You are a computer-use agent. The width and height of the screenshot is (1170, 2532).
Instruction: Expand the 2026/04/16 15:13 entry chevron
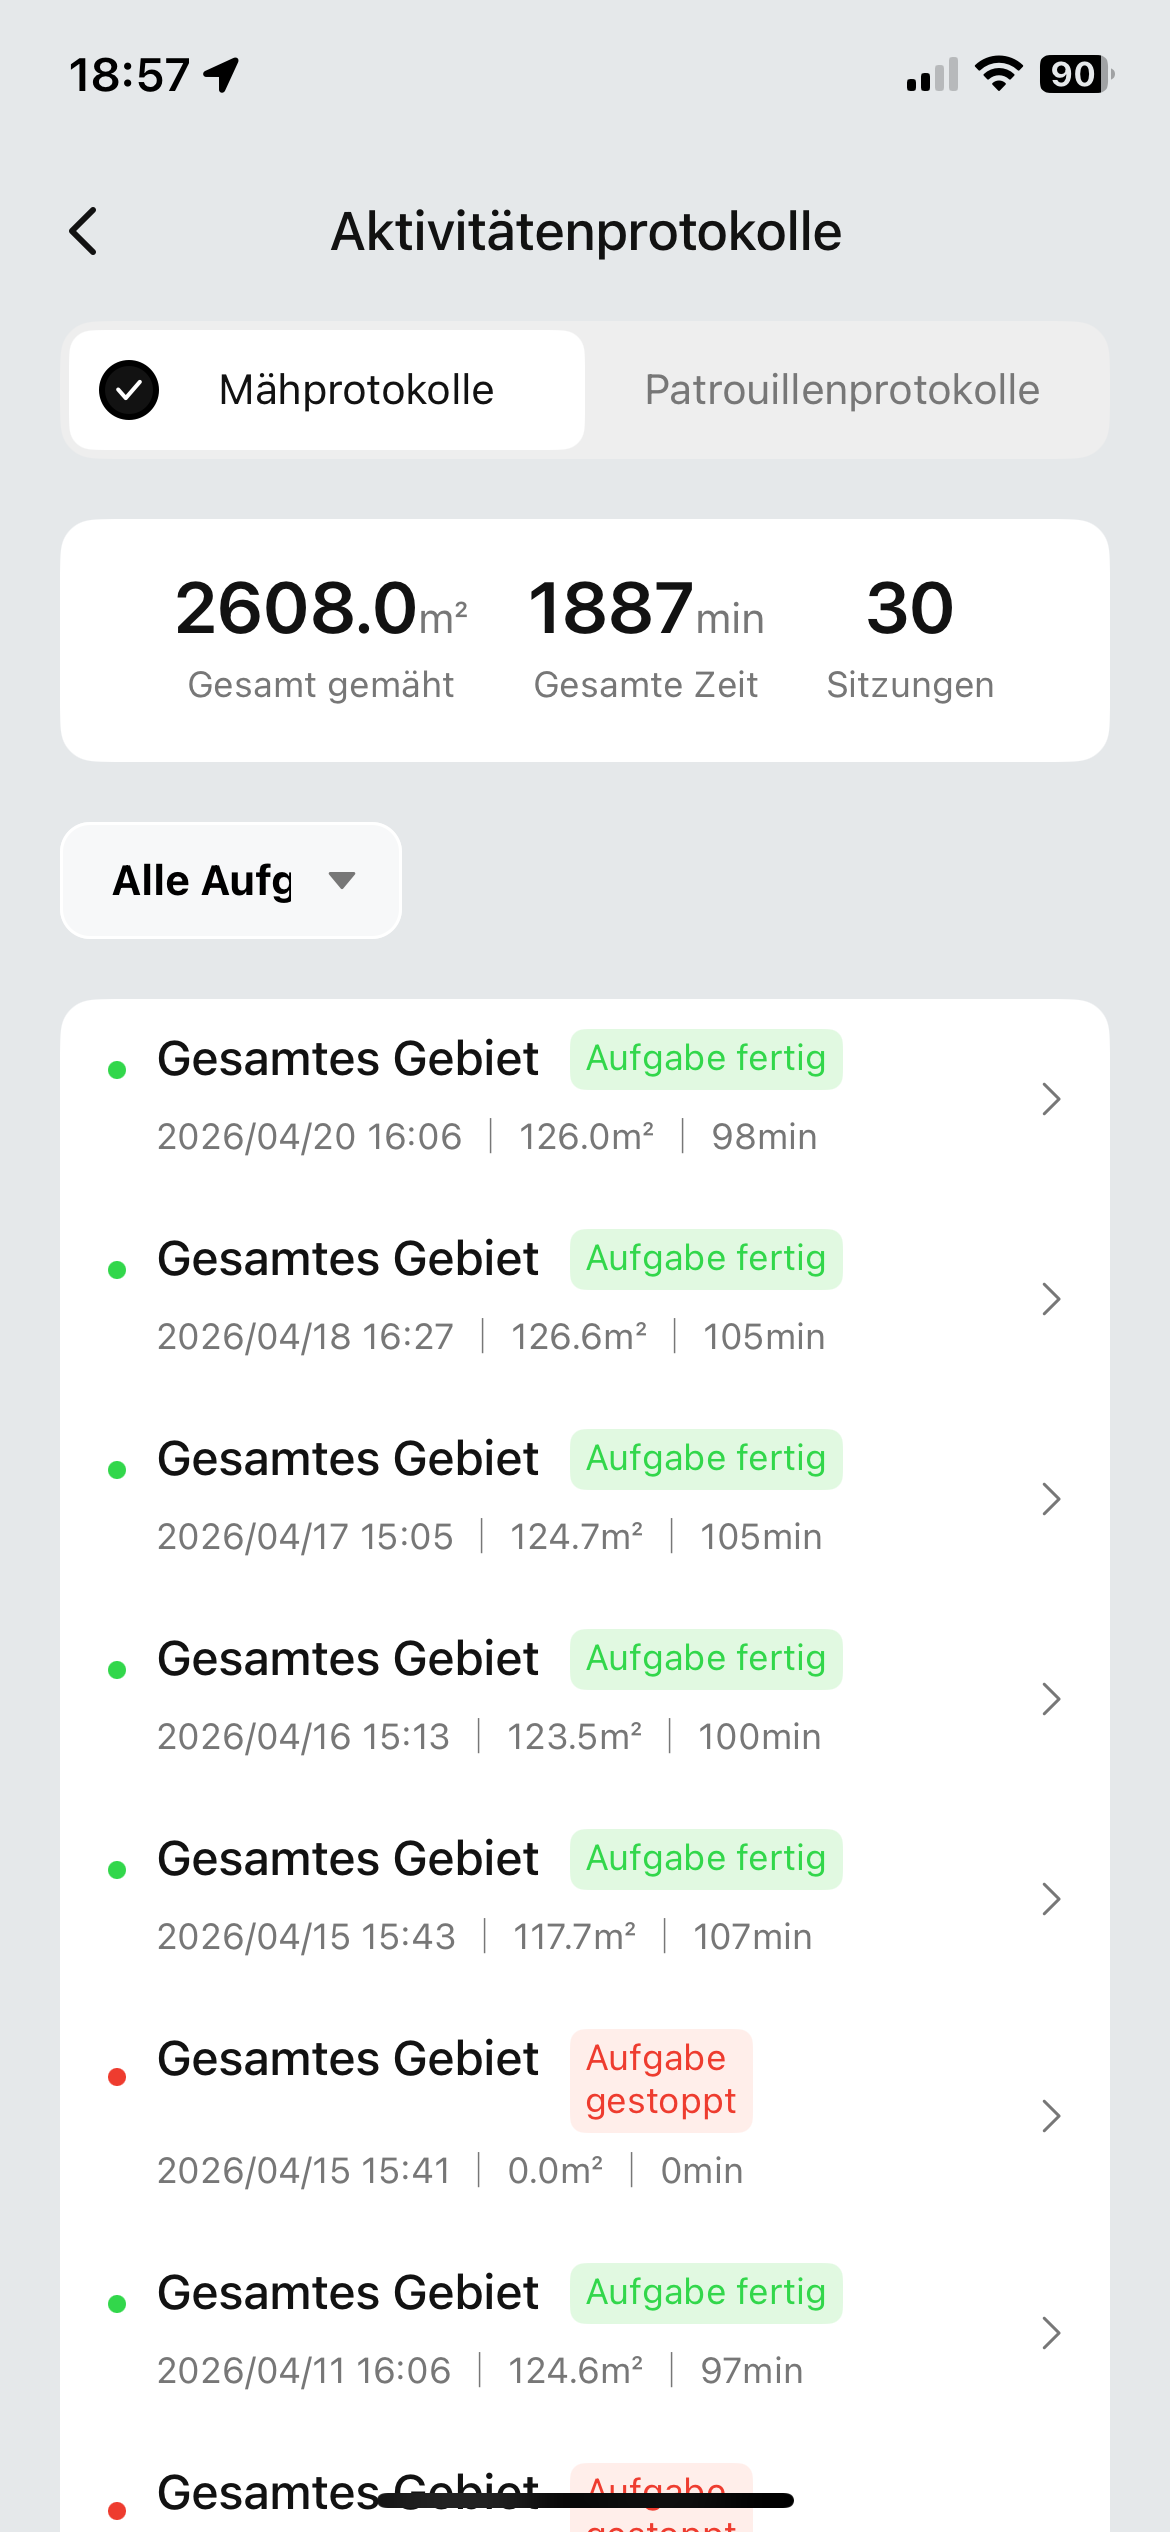pos(1051,1699)
